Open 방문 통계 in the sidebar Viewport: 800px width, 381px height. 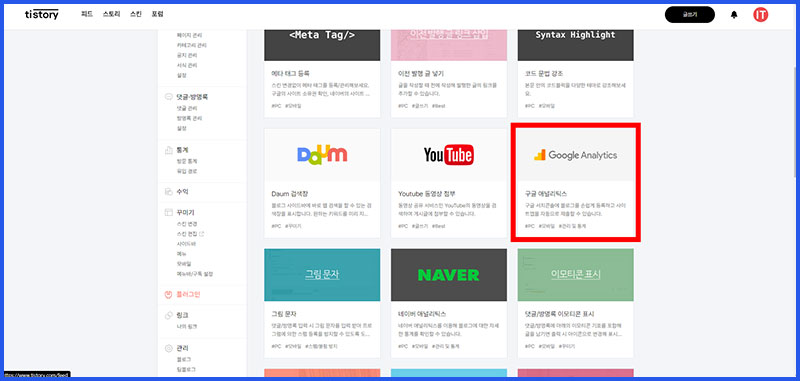pos(187,161)
